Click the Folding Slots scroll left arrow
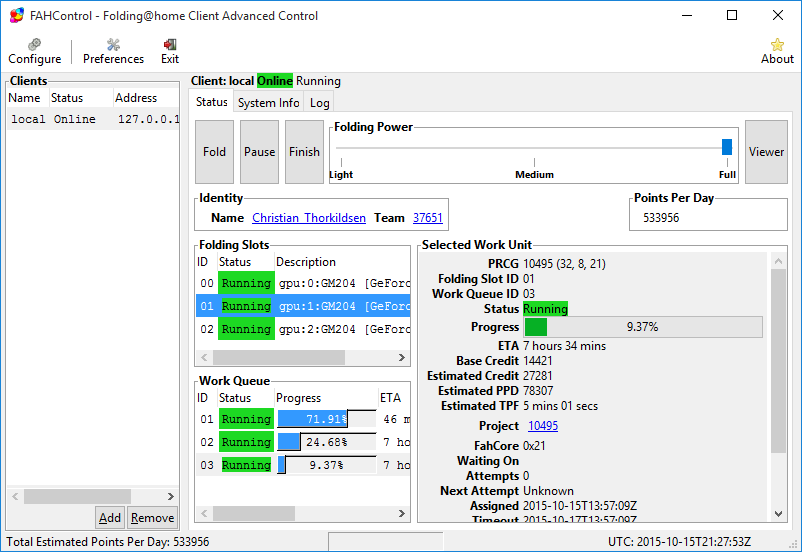The image size is (804, 552). (204, 358)
